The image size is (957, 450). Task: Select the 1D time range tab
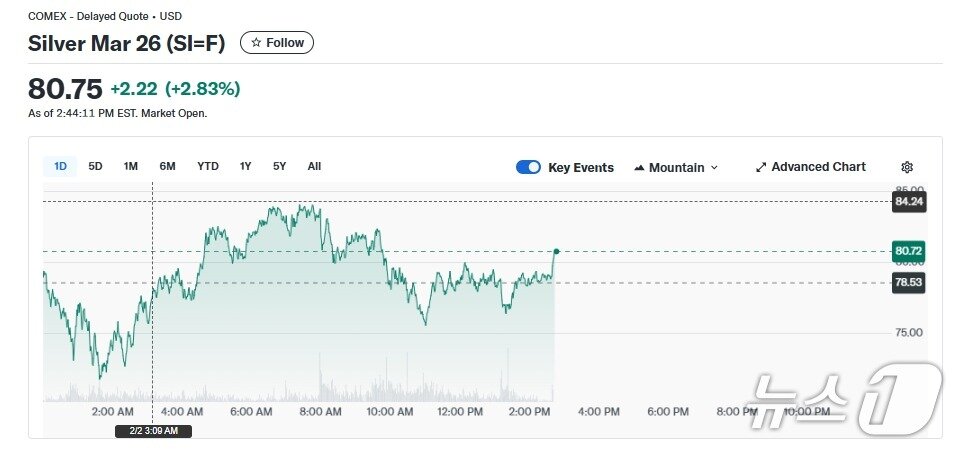(x=60, y=166)
